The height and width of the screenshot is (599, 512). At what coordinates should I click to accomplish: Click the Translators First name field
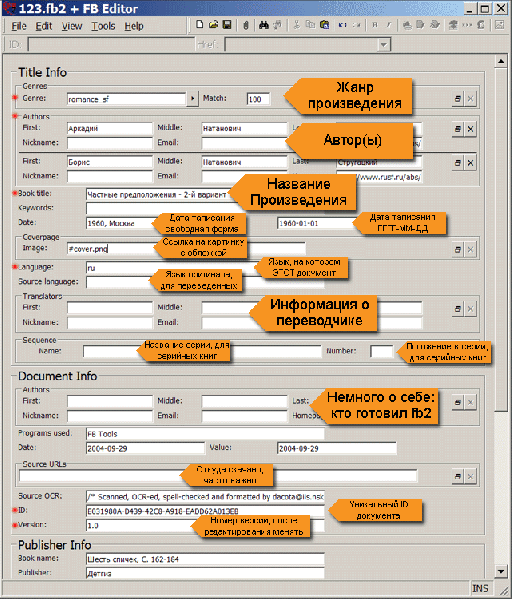point(110,308)
